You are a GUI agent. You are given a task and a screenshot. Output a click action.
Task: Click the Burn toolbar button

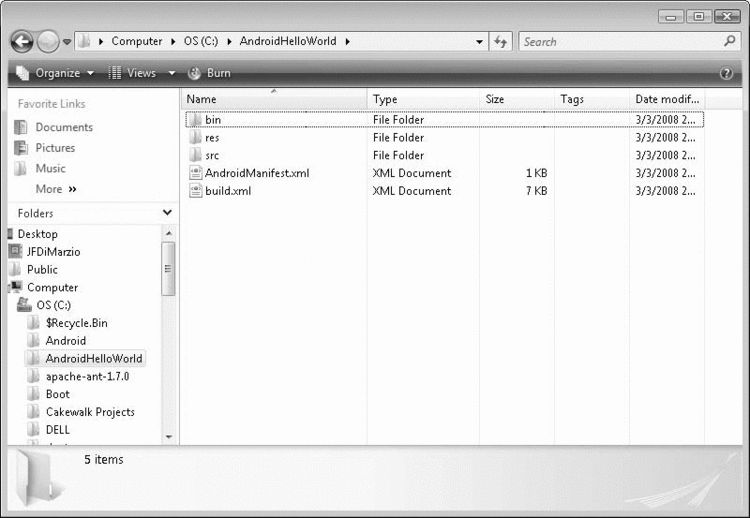(209, 73)
